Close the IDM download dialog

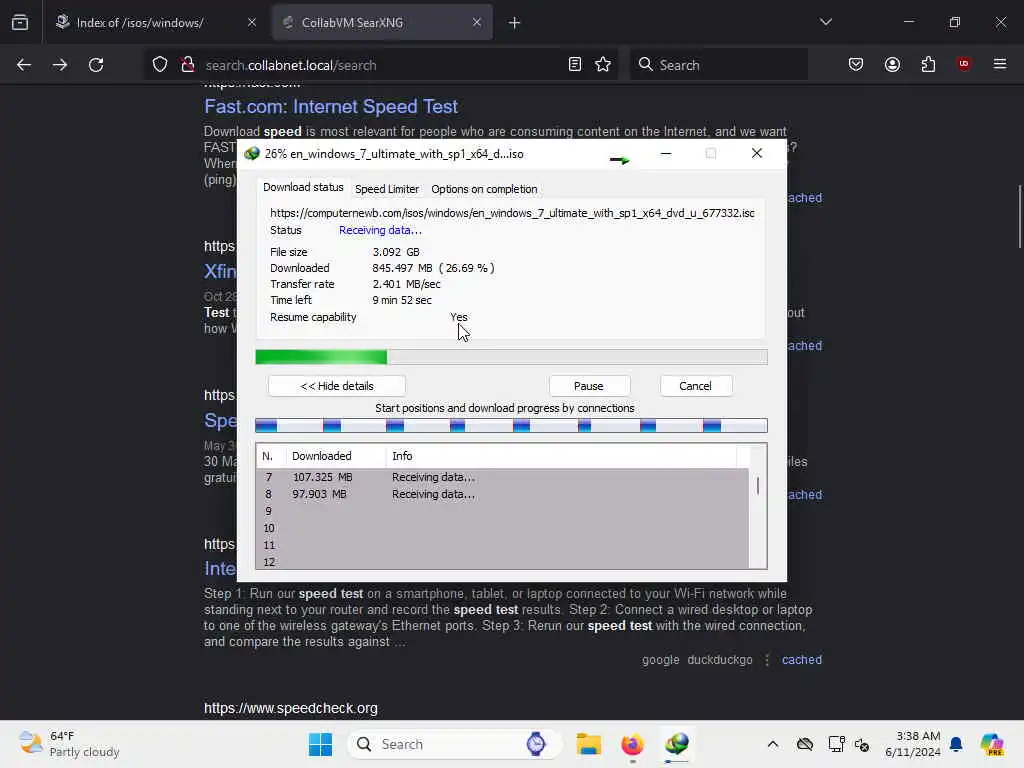757,153
